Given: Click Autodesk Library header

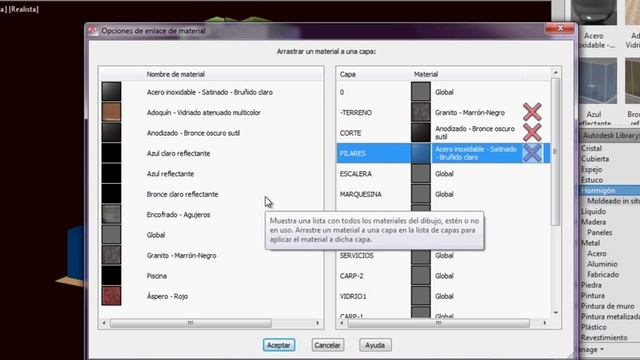Looking at the screenshot, I should coord(609,135).
